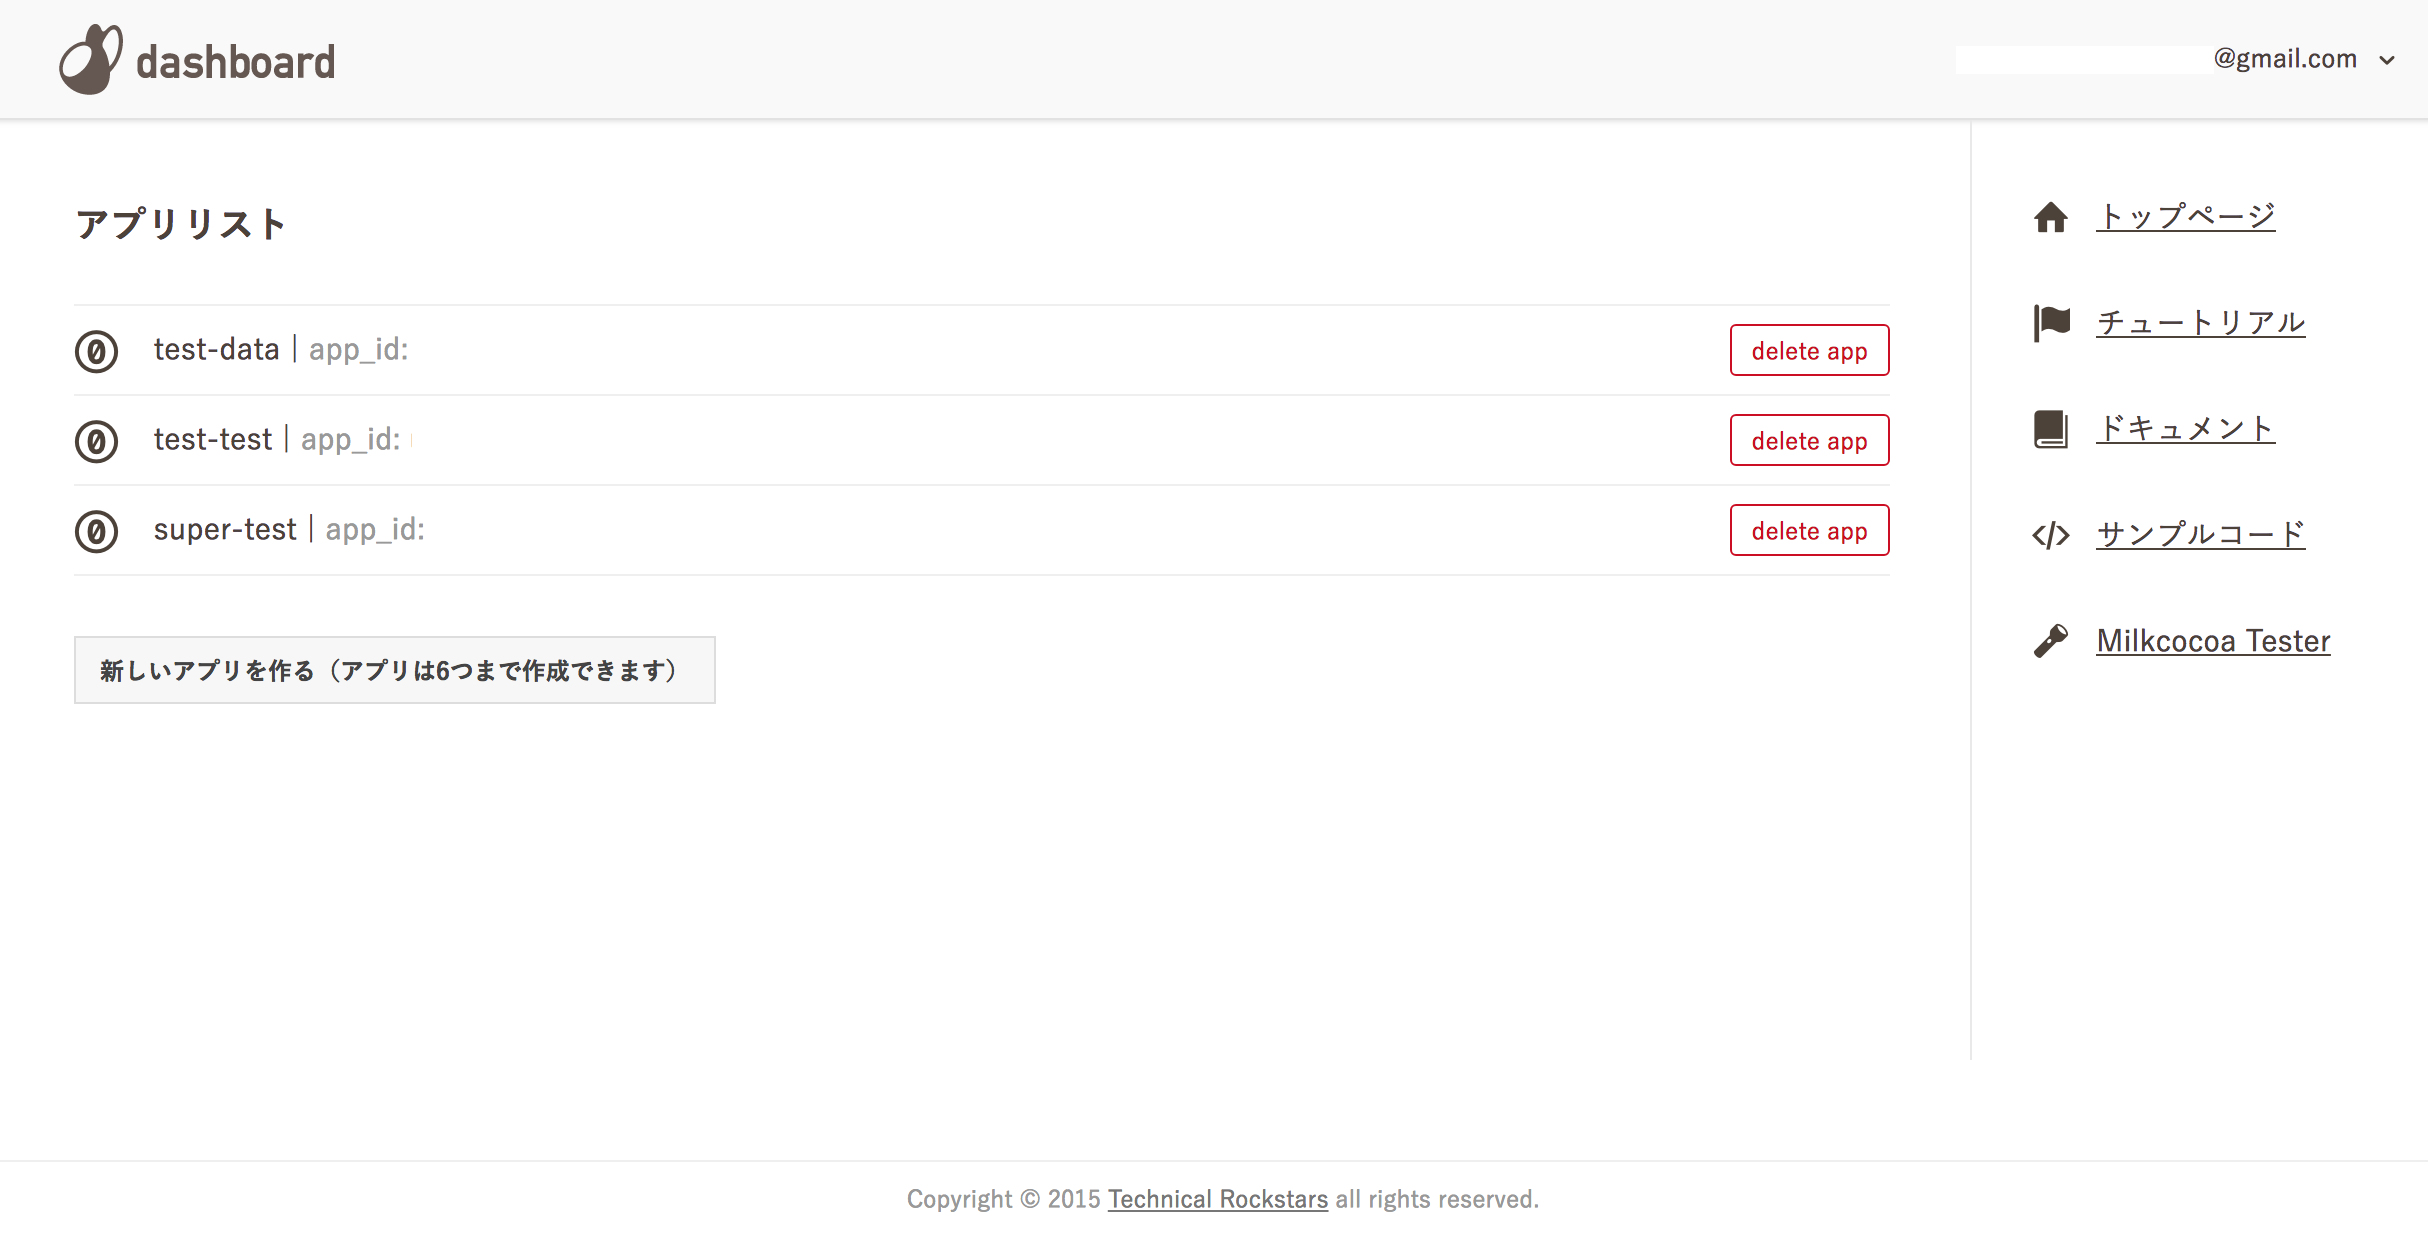Click the Milkcocoa dashboard logo icon
Image resolution: width=2428 pixels, height=1252 pixels.
[x=91, y=58]
